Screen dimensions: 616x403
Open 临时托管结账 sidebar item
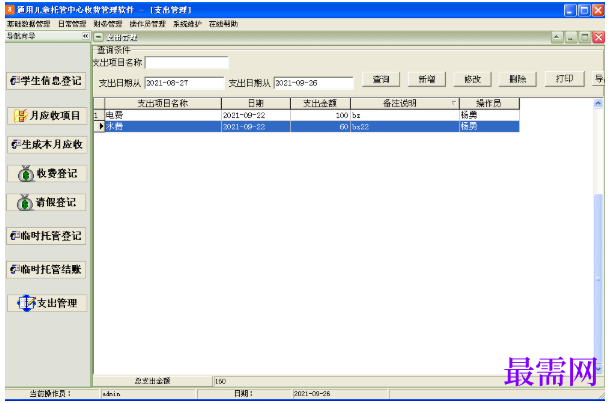click(x=46, y=269)
